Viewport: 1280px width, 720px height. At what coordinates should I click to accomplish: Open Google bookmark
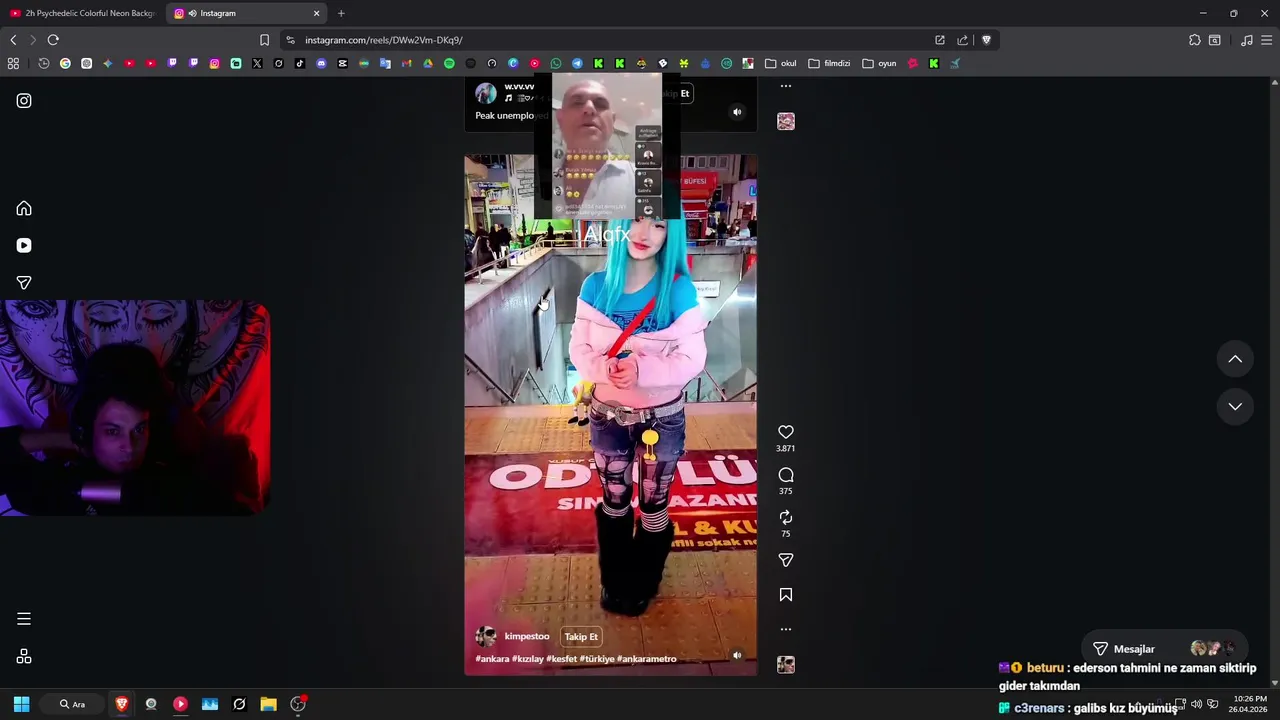[65, 63]
